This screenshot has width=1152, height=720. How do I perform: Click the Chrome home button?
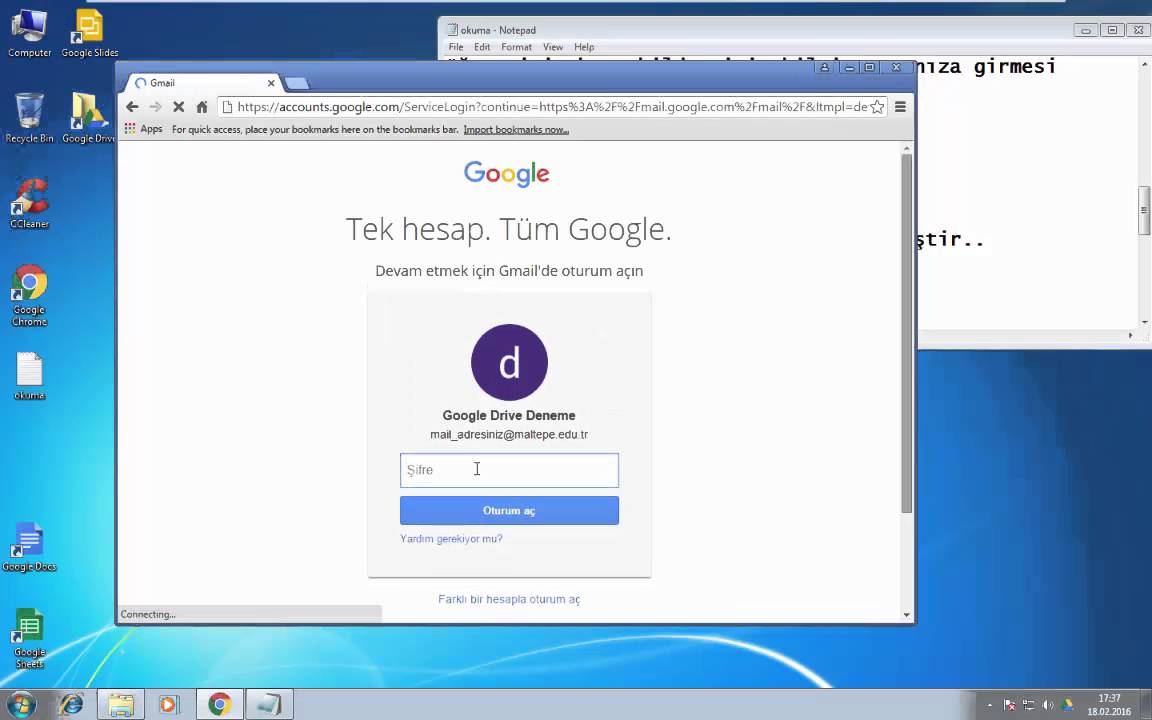[x=201, y=107]
